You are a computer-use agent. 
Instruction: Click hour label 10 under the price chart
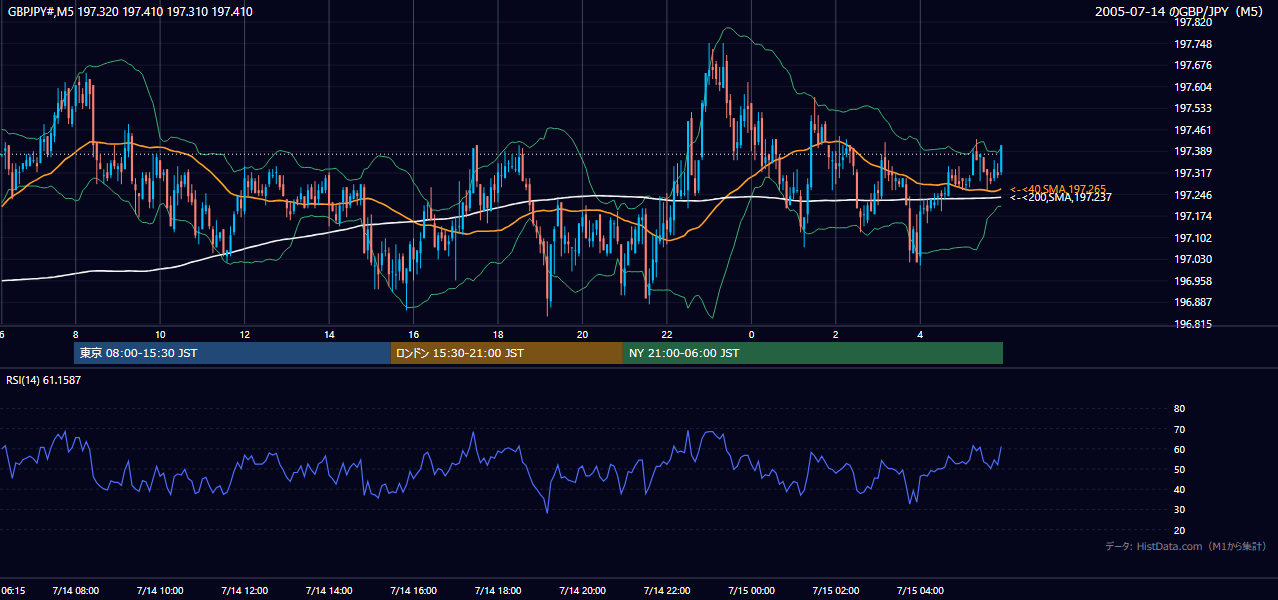click(x=160, y=334)
